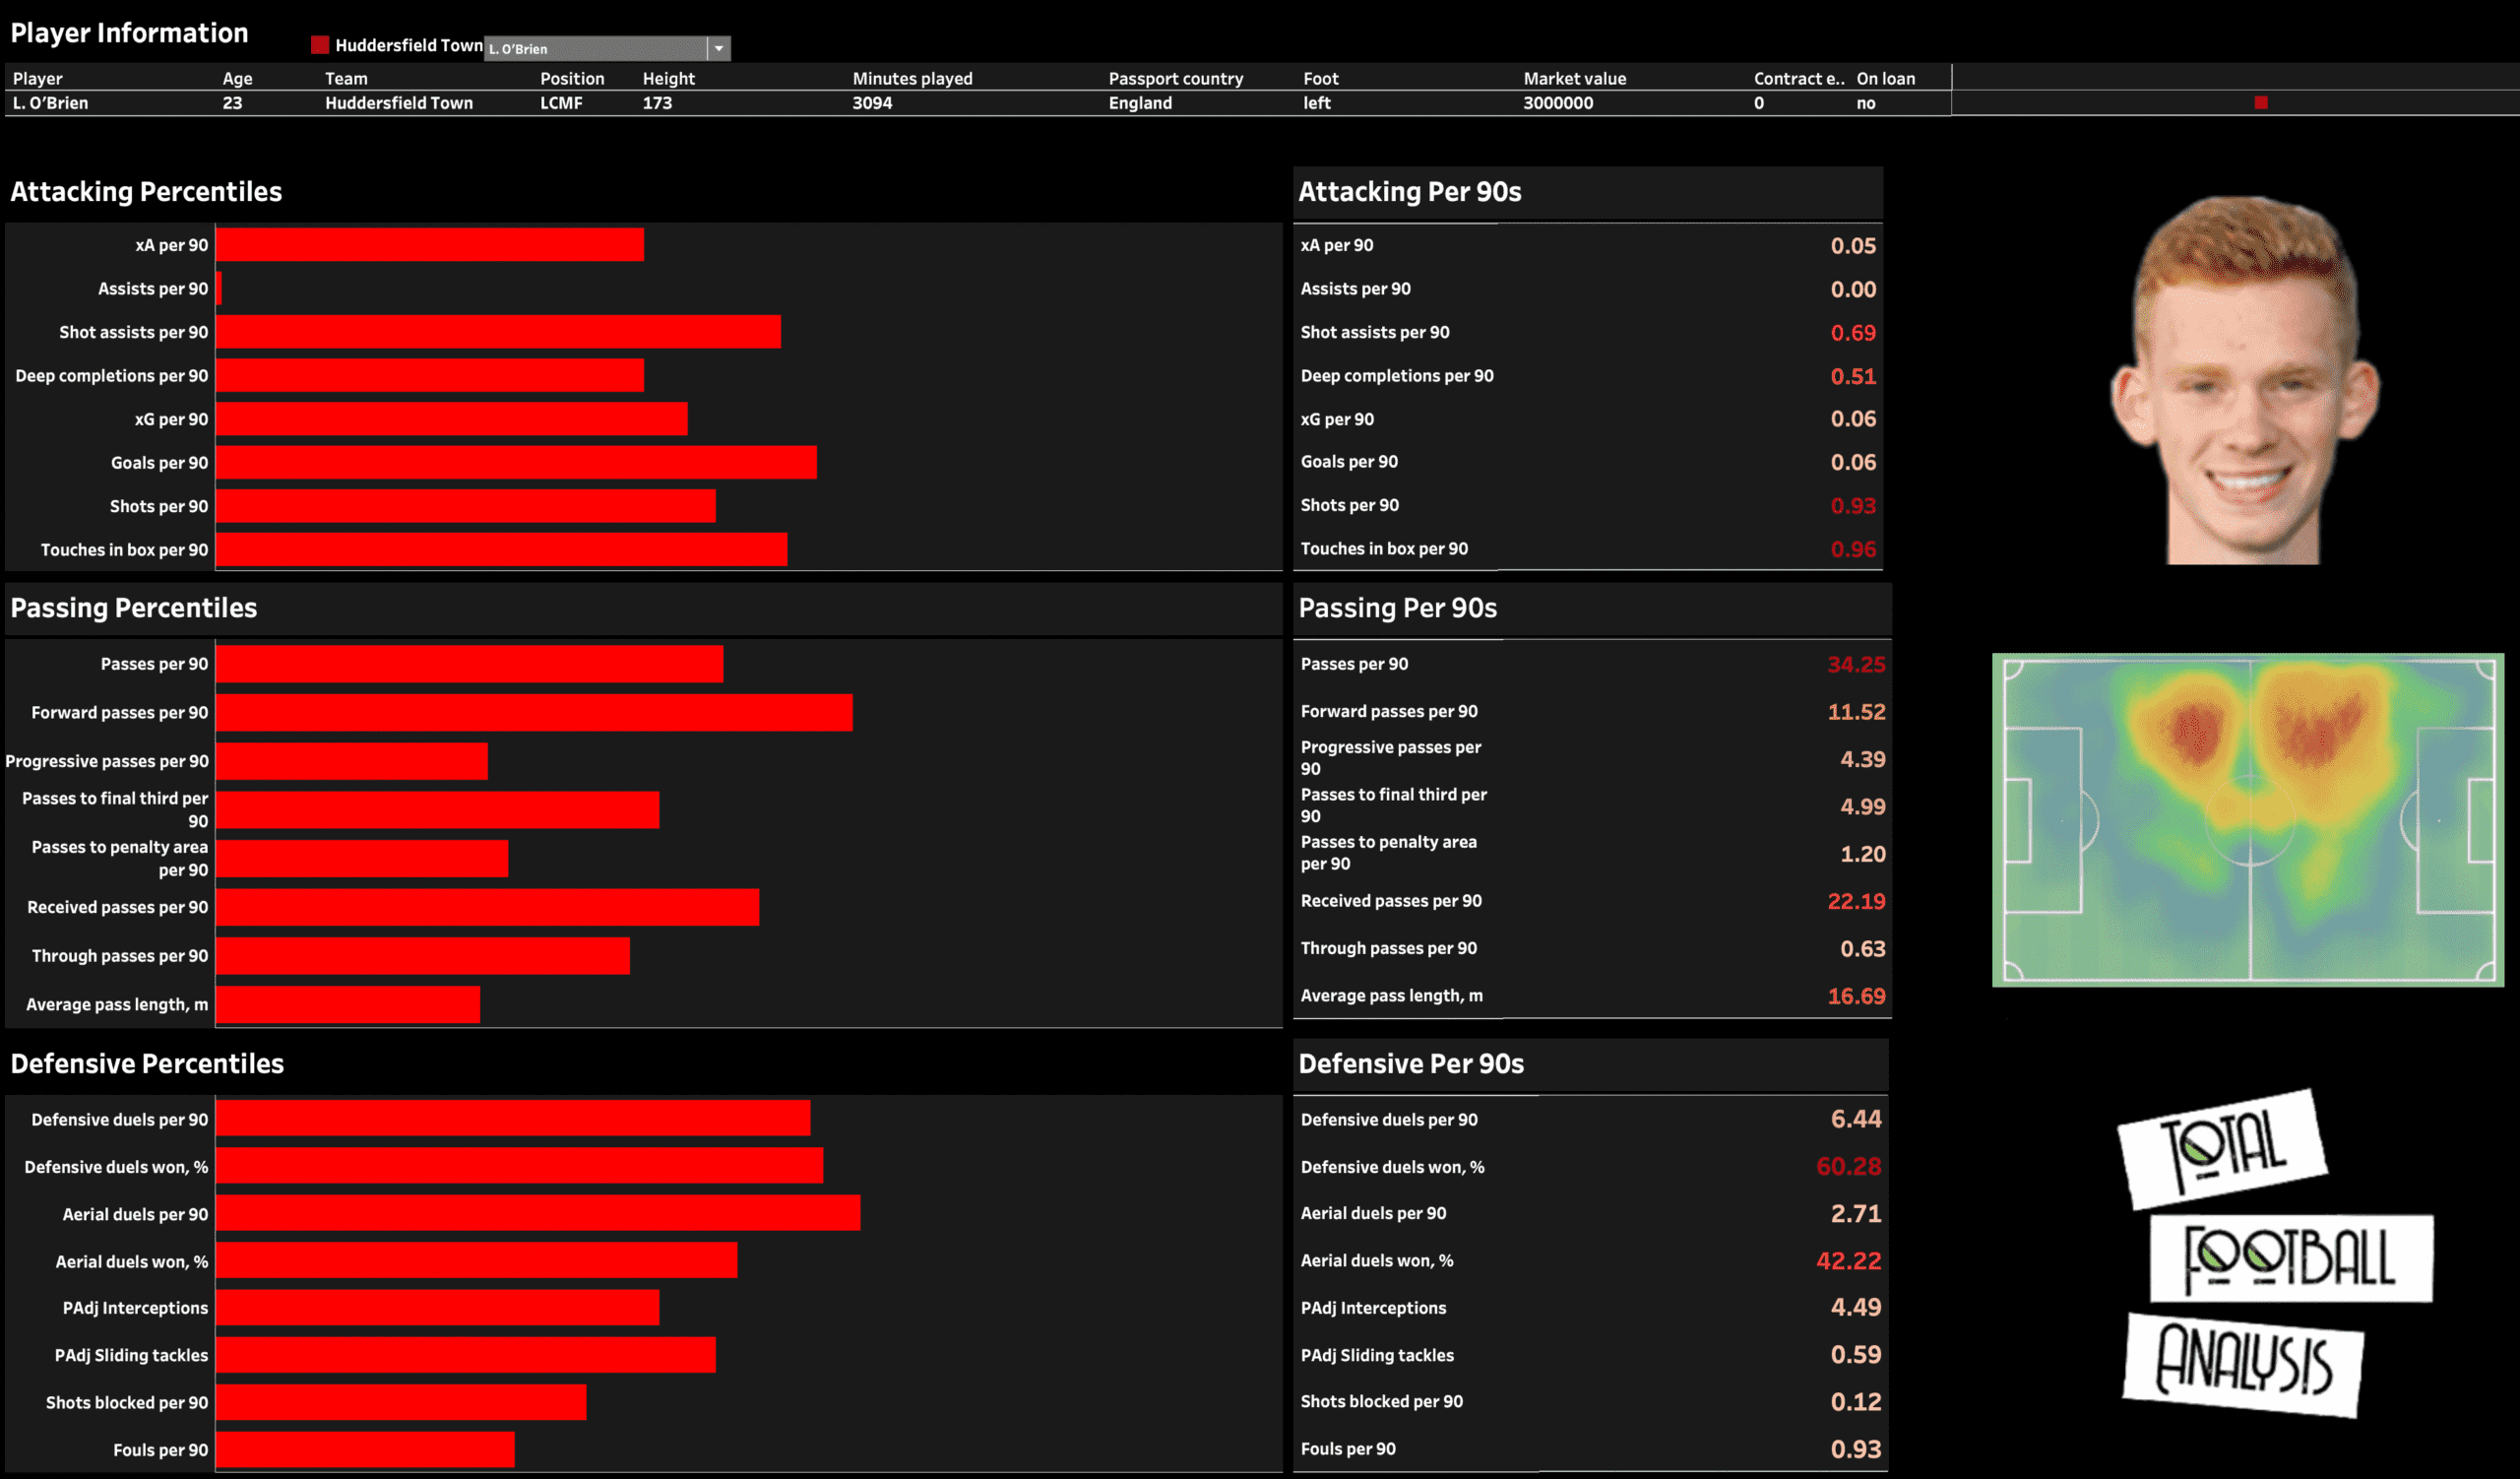
Task: Open the L. O'Brien player dropdown arrow
Action: tap(718, 48)
